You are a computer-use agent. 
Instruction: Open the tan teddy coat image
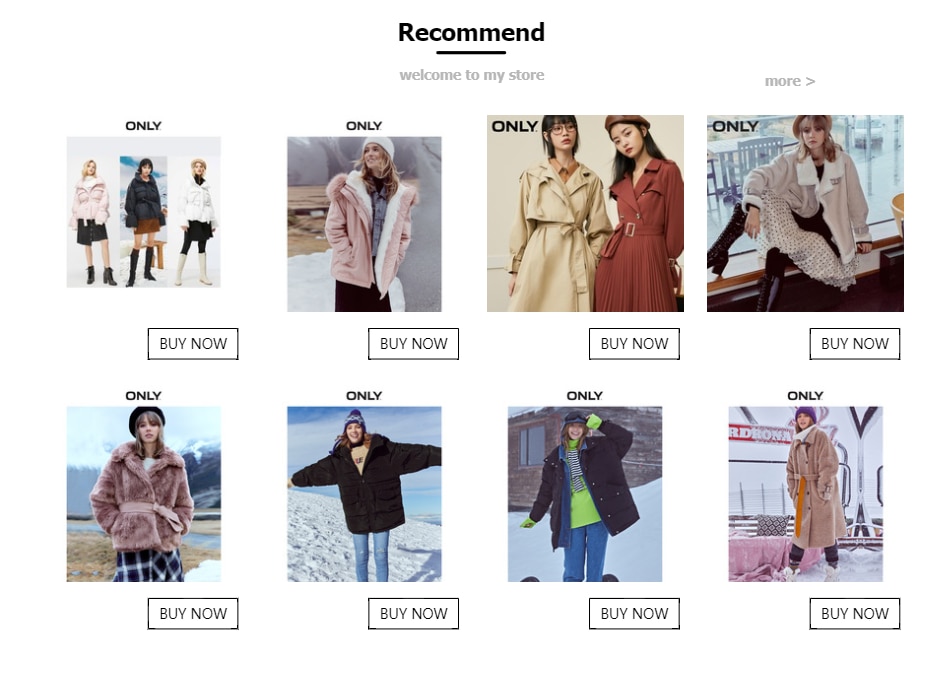(806, 494)
